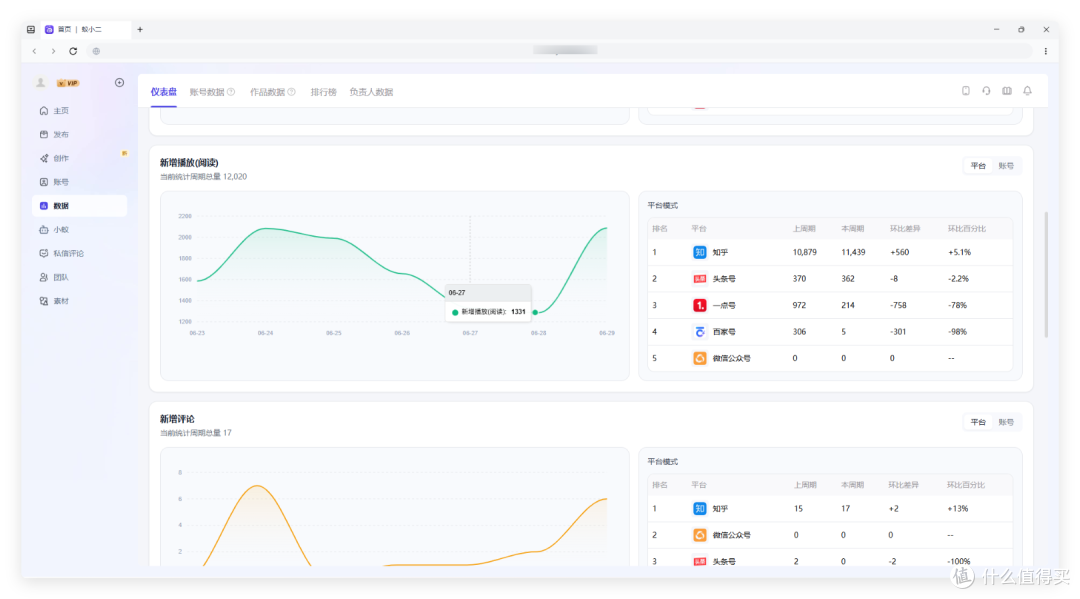The image size is (1080, 599).
Task: Switch to the 作品数据 tab
Action: [x=267, y=92]
